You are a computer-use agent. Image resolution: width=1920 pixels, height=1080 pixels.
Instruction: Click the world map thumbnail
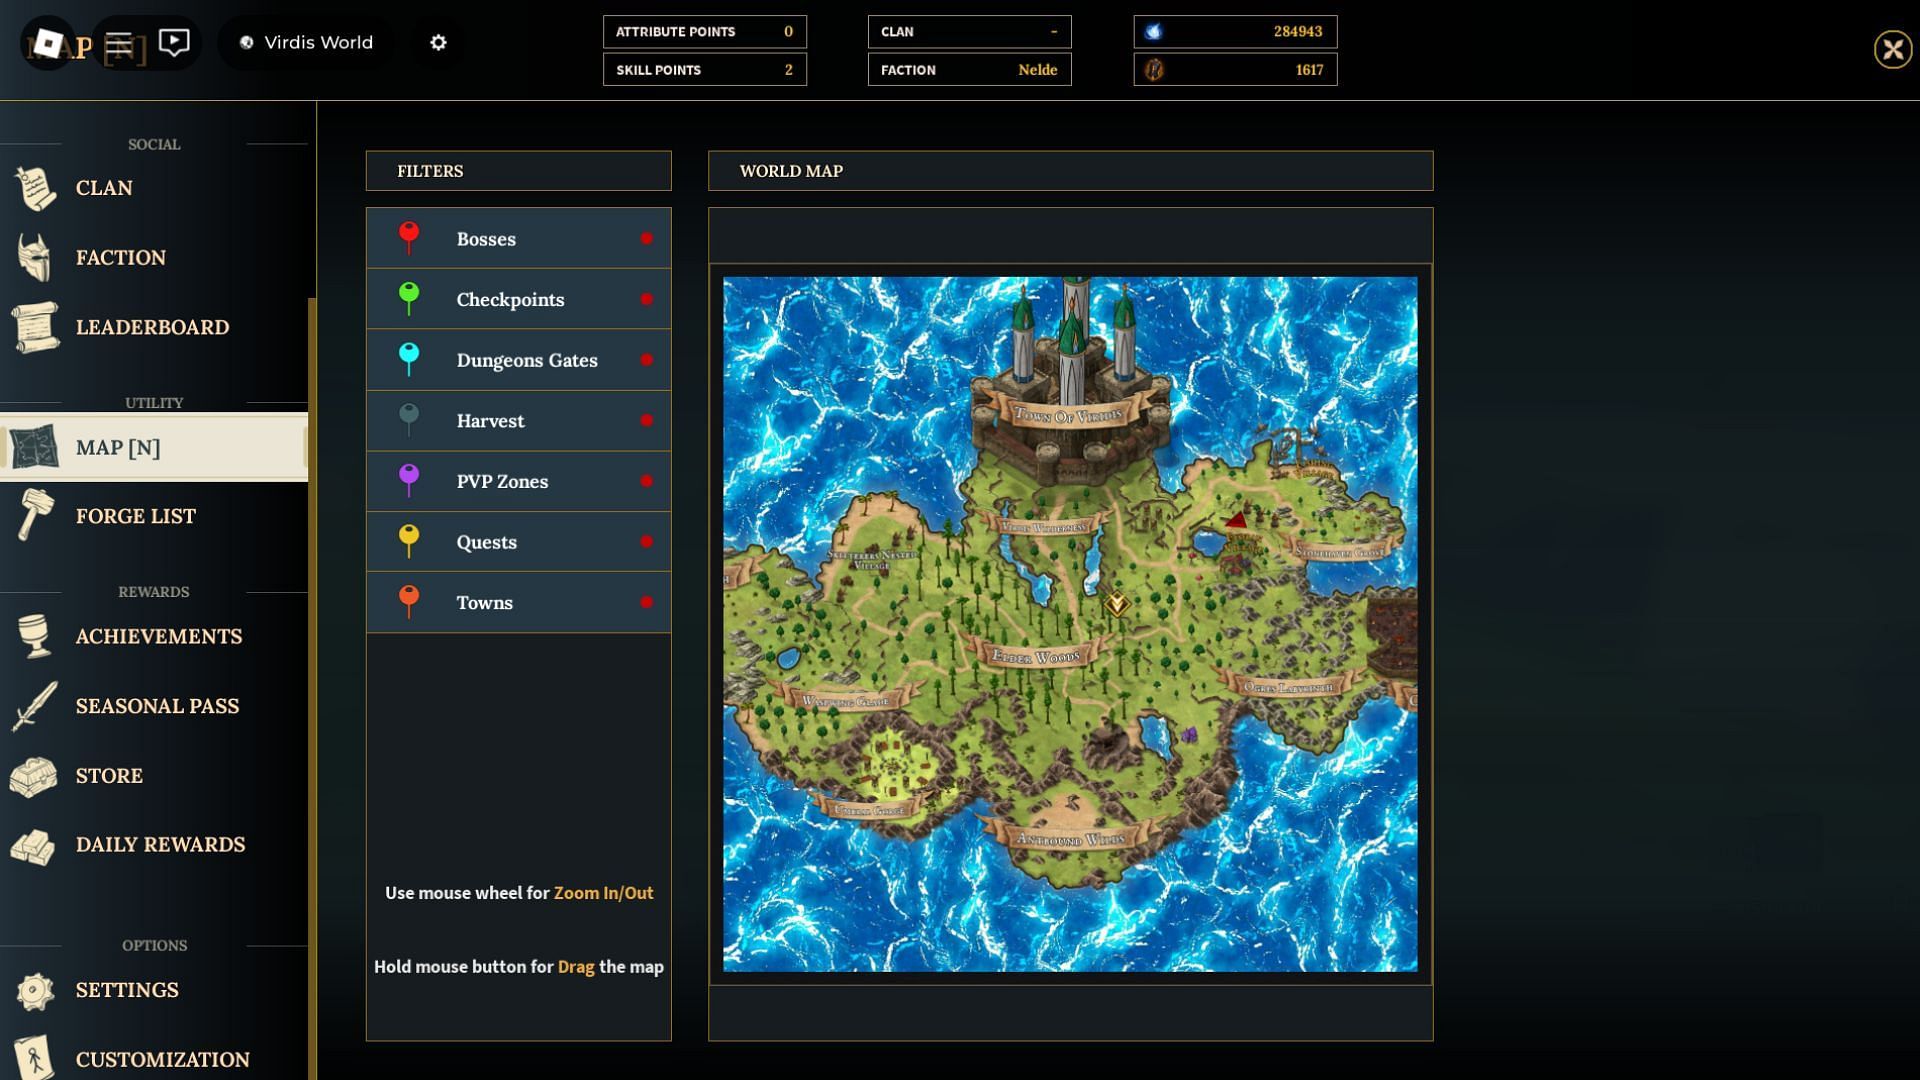pos(1069,622)
